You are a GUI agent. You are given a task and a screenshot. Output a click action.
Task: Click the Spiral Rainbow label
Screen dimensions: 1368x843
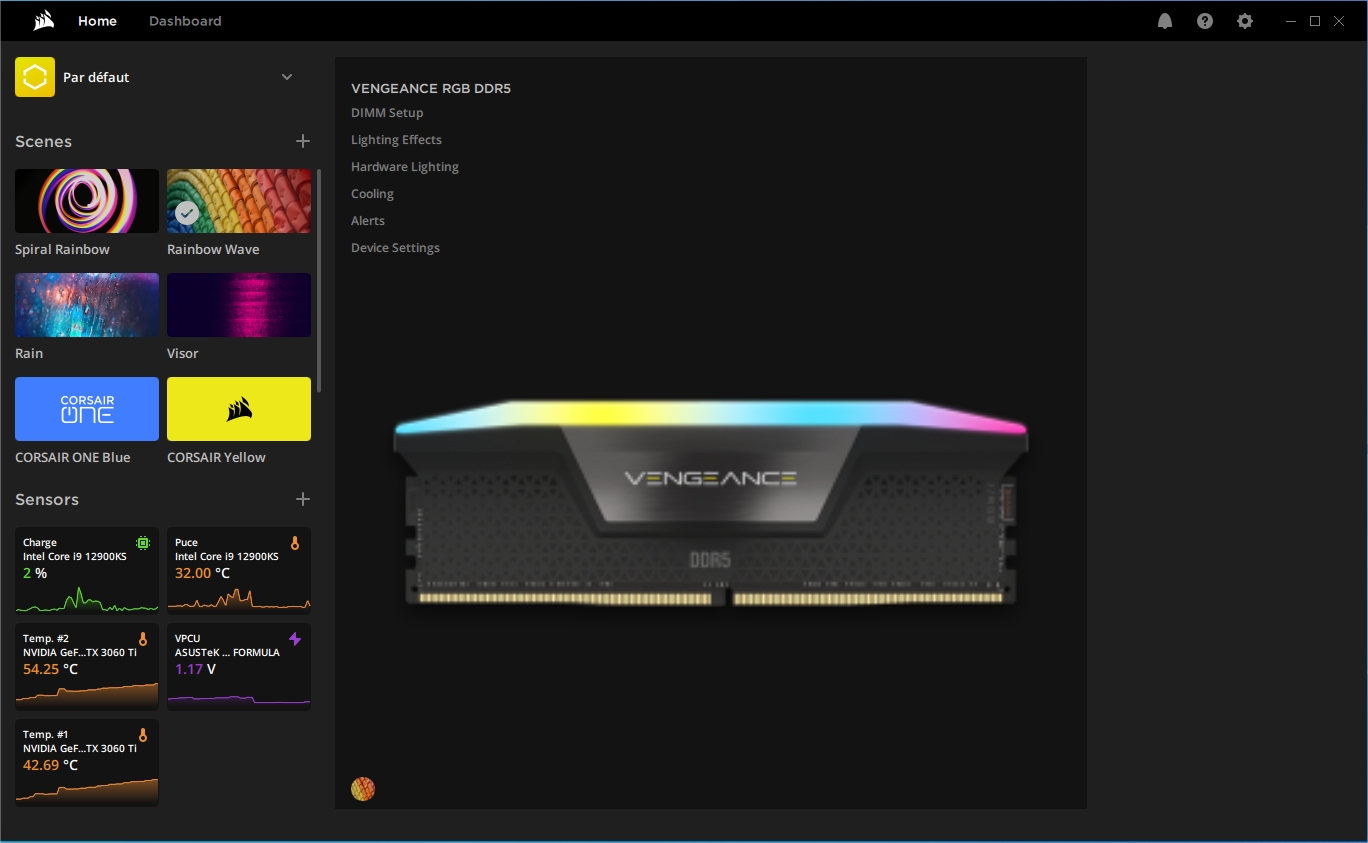[62, 249]
